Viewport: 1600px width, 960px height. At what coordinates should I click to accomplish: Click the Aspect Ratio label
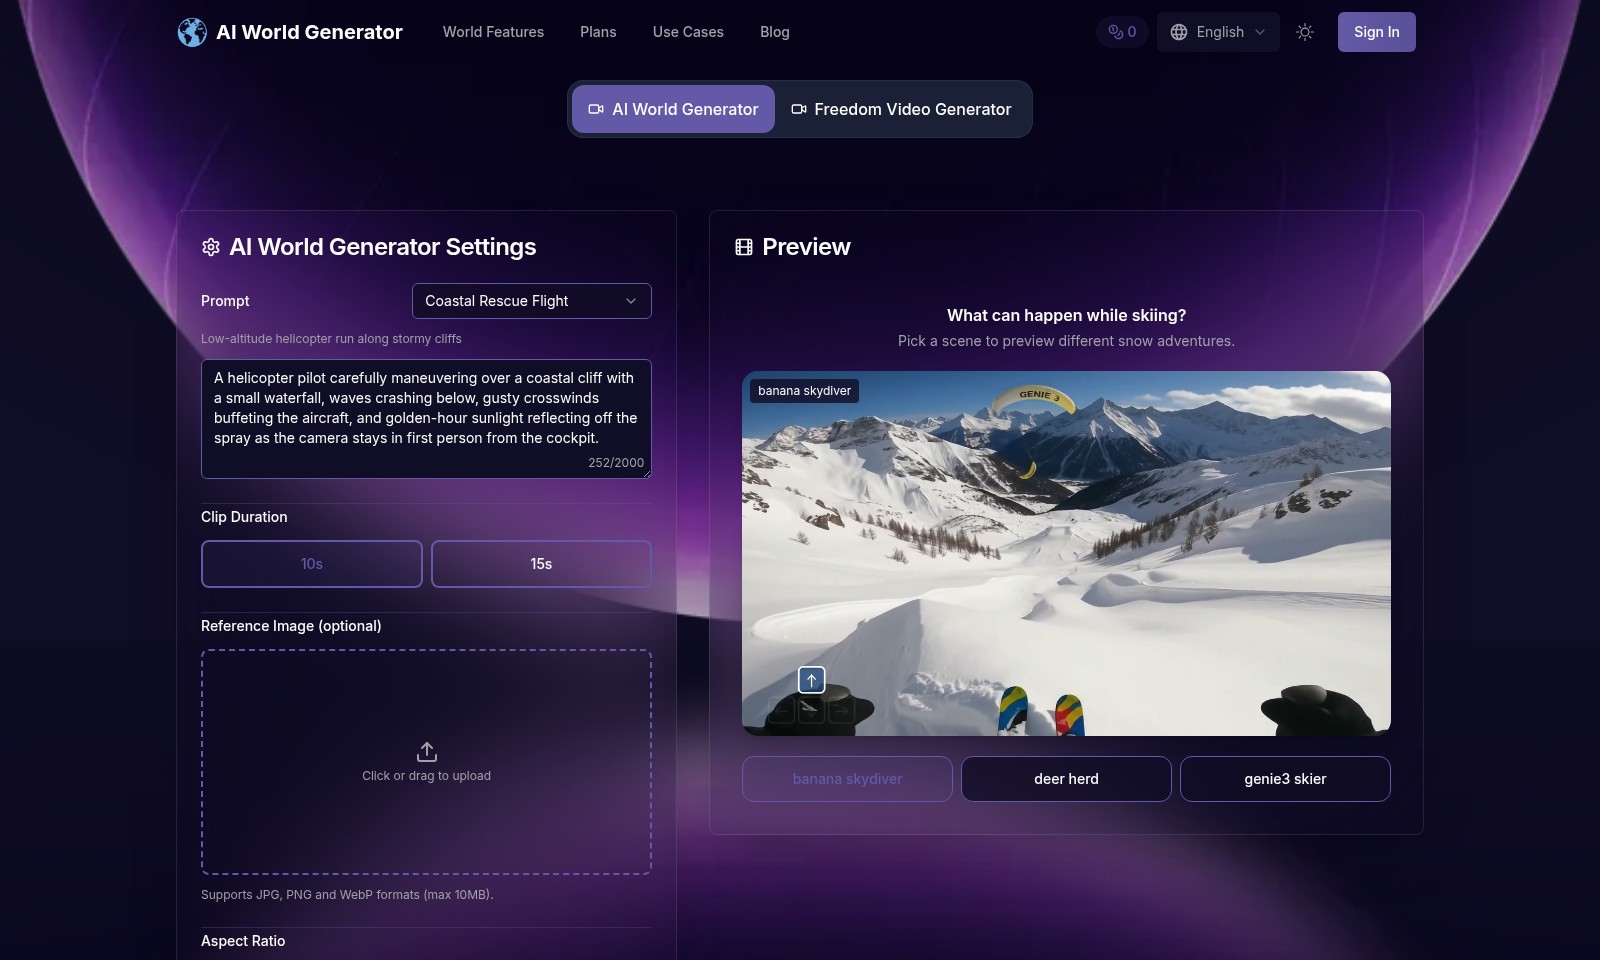[x=243, y=941]
